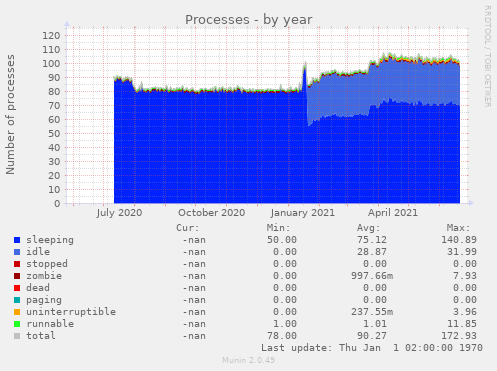Click idle average value 28.87
This screenshot has height=371, width=497.
(x=372, y=252)
